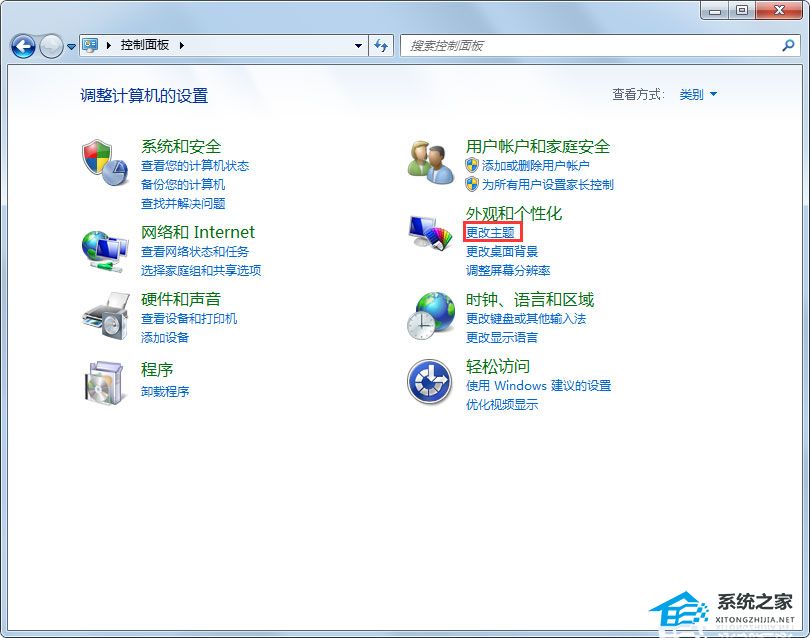This screenshot has height=638, width=810.
Task: Open 优化视频显示 link
Action: 502,404
